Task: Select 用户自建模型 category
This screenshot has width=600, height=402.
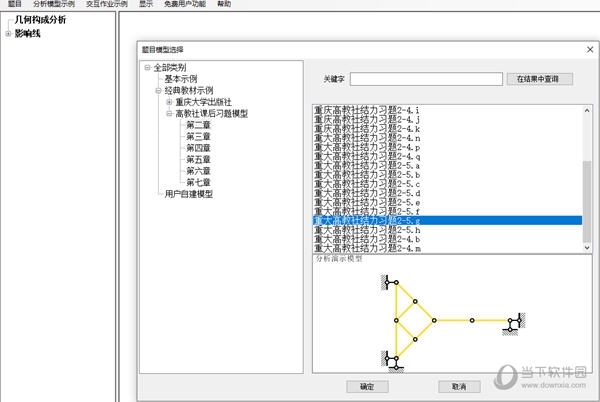Action: [x=189, y=194]
